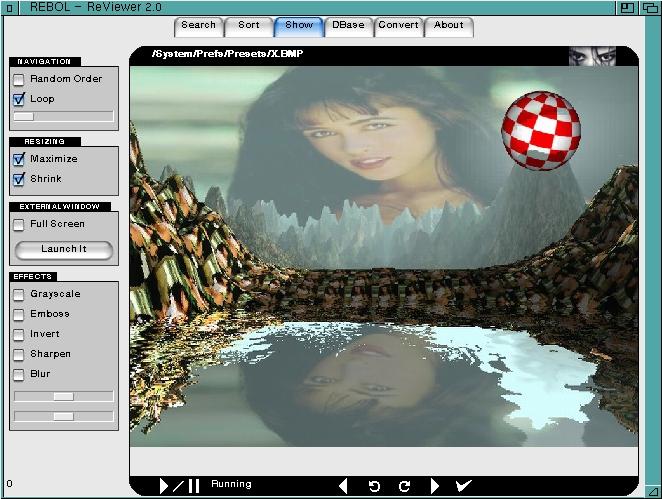Disable the Shrink checkbox
Screen dimensions: 662x499
pyautogui.click(x=19, y=179)
